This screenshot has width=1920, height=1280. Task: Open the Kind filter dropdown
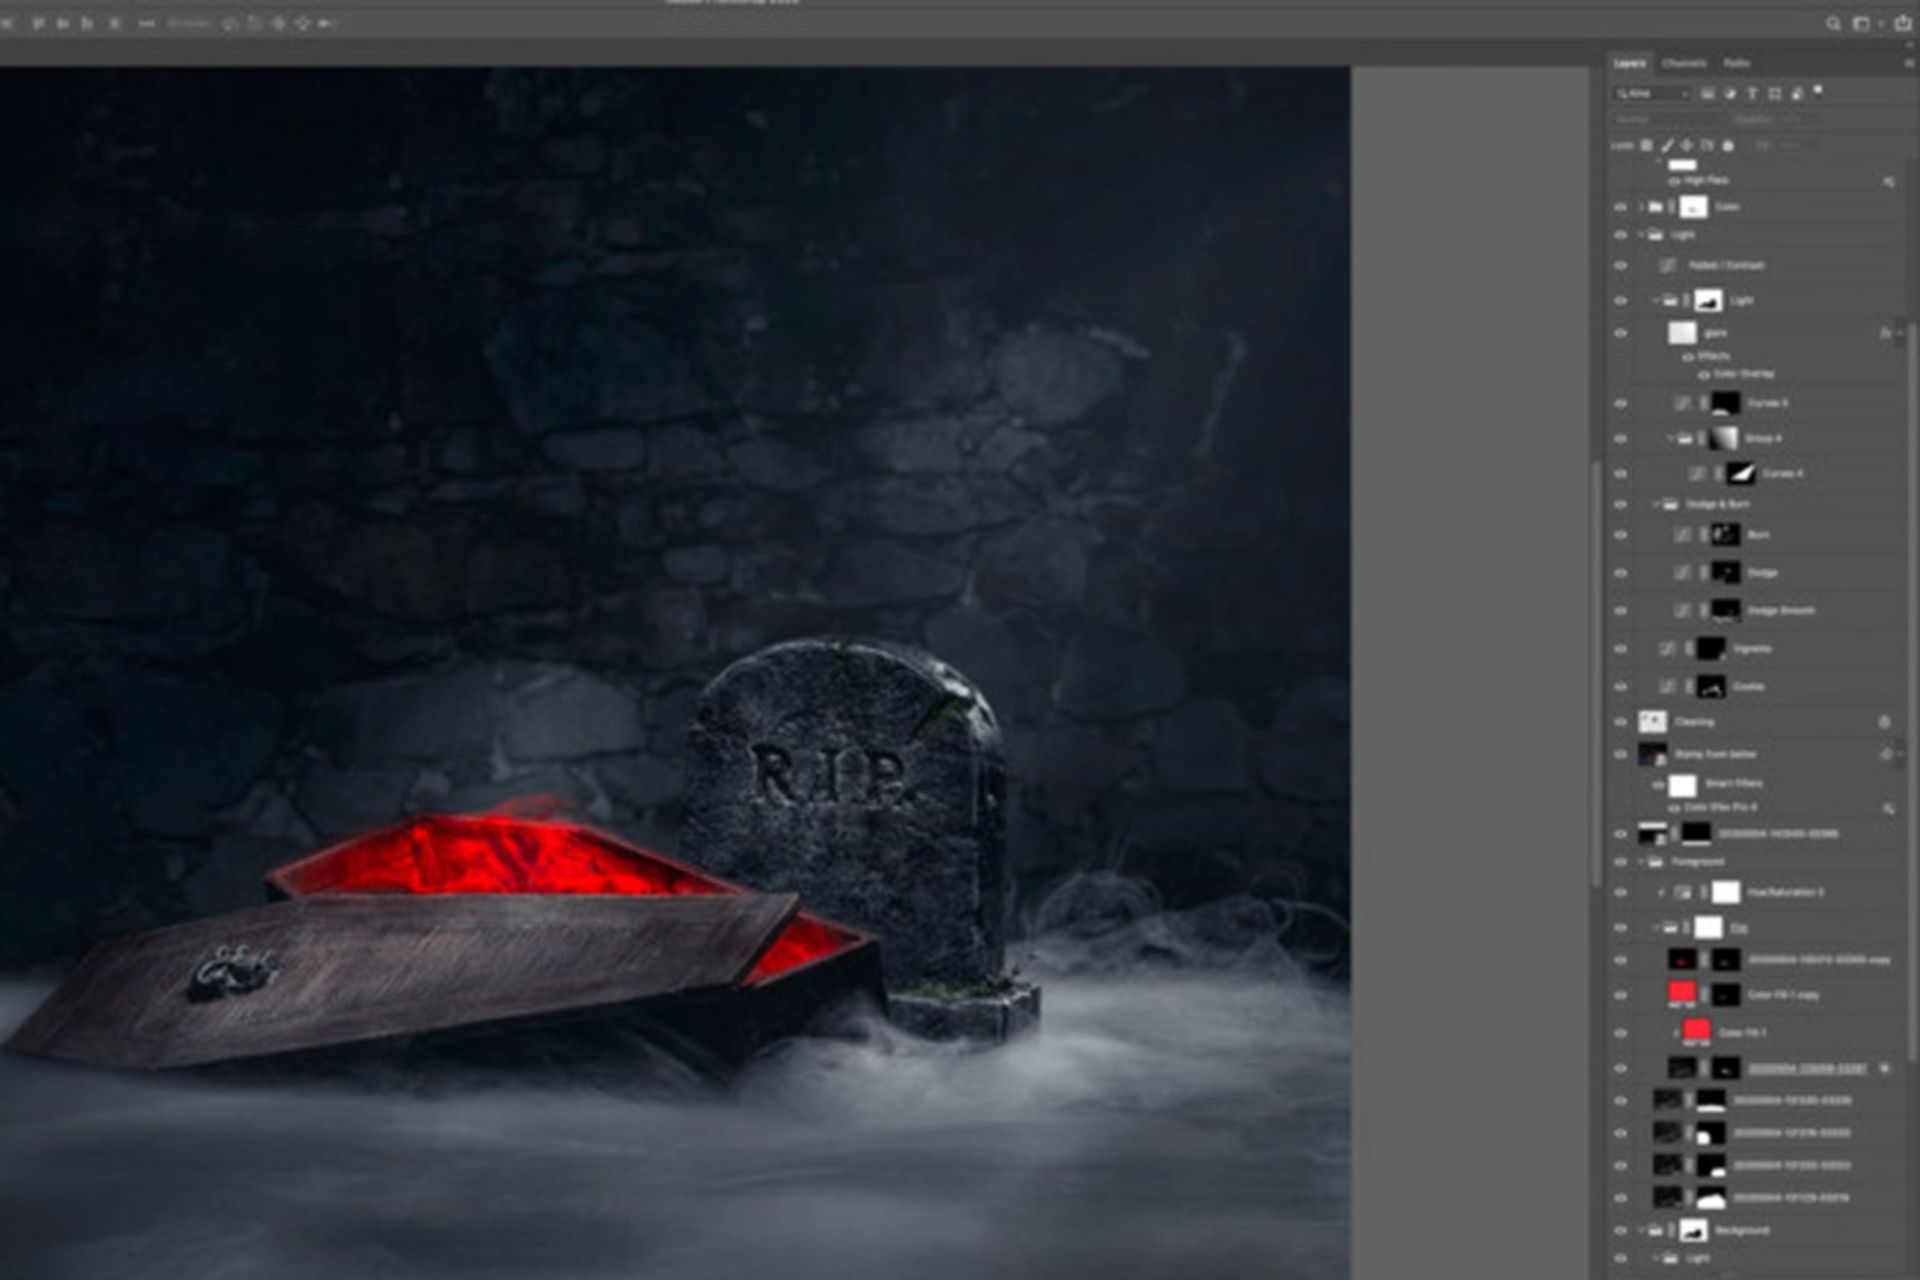tap(1653, 93)
